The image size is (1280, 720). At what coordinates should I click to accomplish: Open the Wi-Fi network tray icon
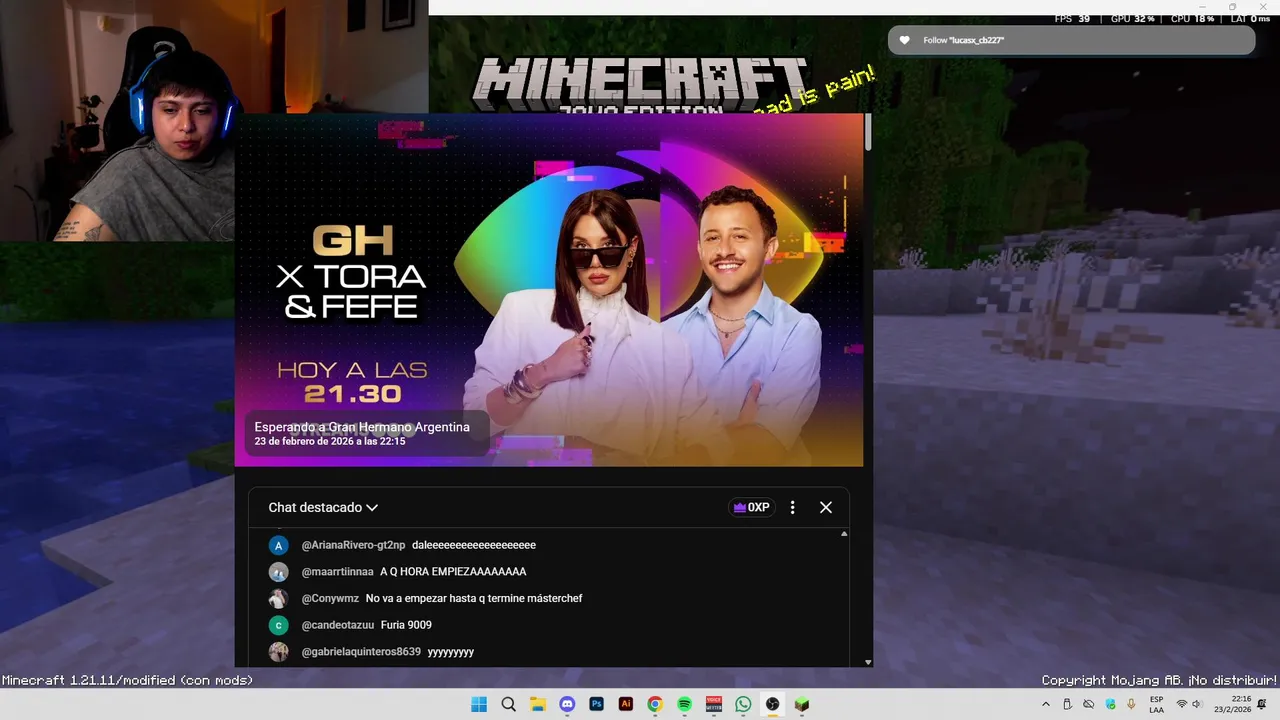1181,704
